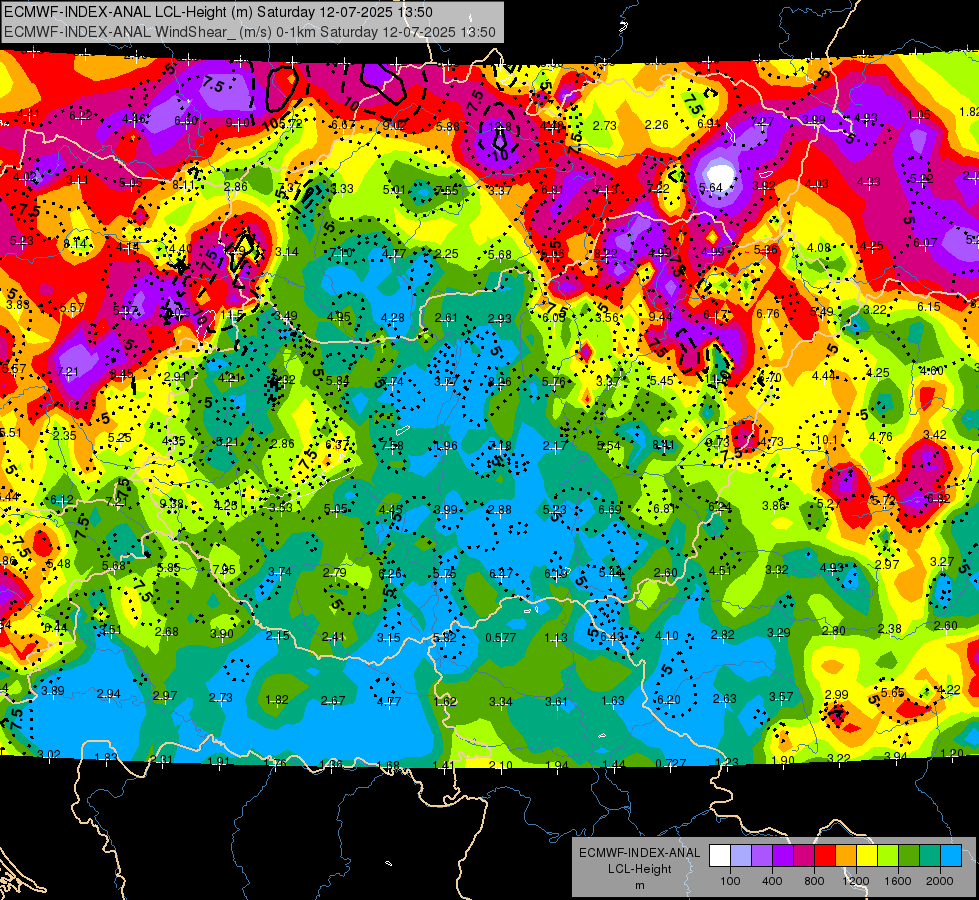Click the WindShear 0-1km header line
This screenshot has height=900, width=979.
pos(250,32)
